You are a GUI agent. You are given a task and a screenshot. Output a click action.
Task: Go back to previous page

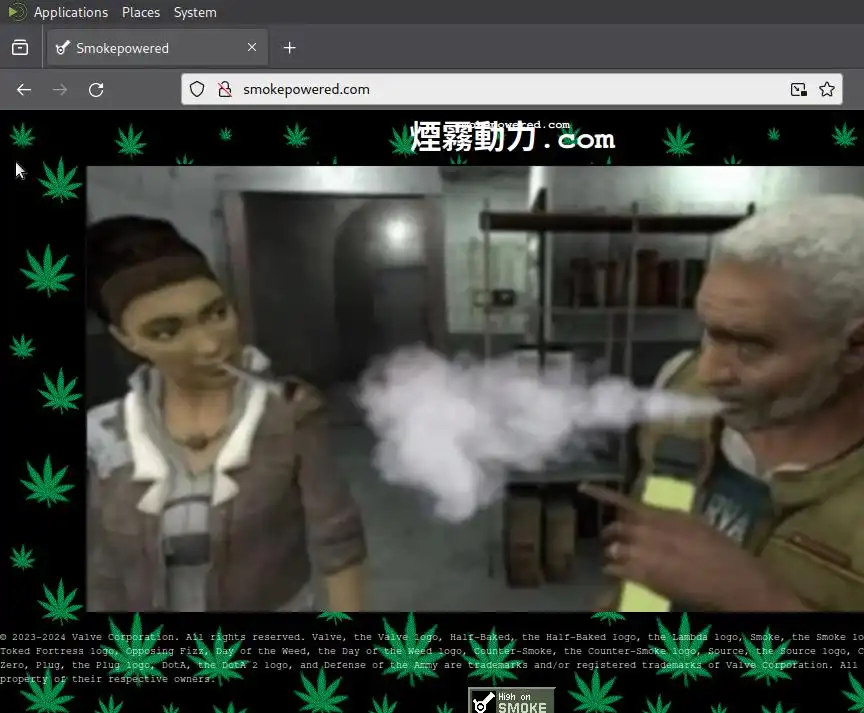tap(24, 89)
